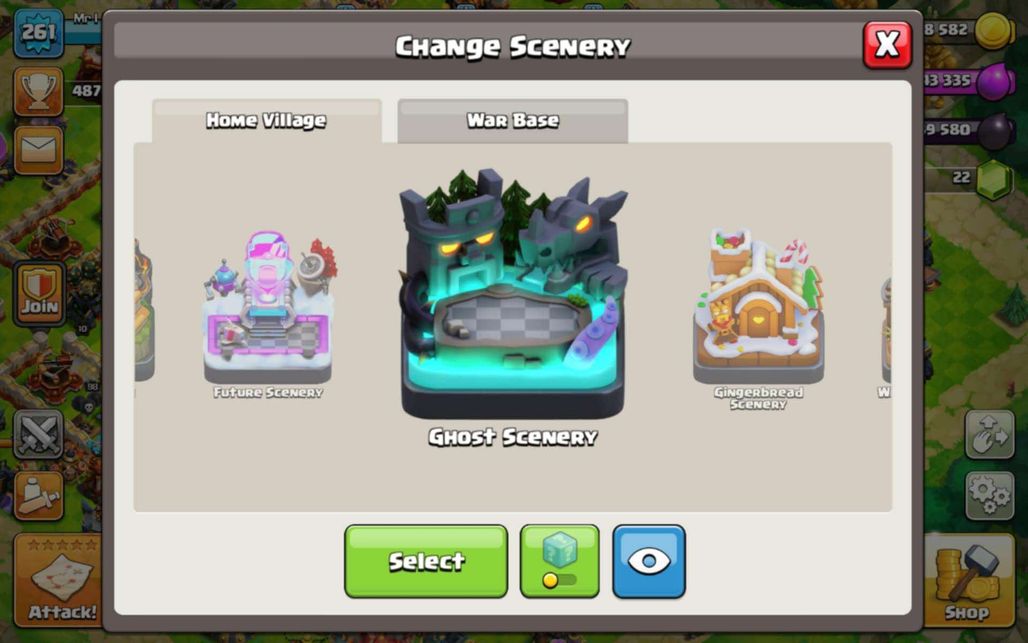Image resolution: width=1028 pixels, height=643 pixels.
Task: Switch to the Home Village tab
Action: [266, 121]
